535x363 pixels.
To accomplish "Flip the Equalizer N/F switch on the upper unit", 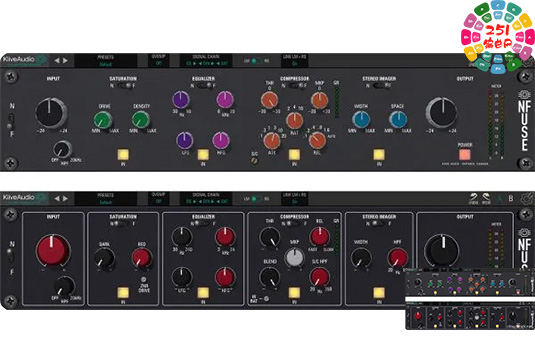I will click(204, 86).
